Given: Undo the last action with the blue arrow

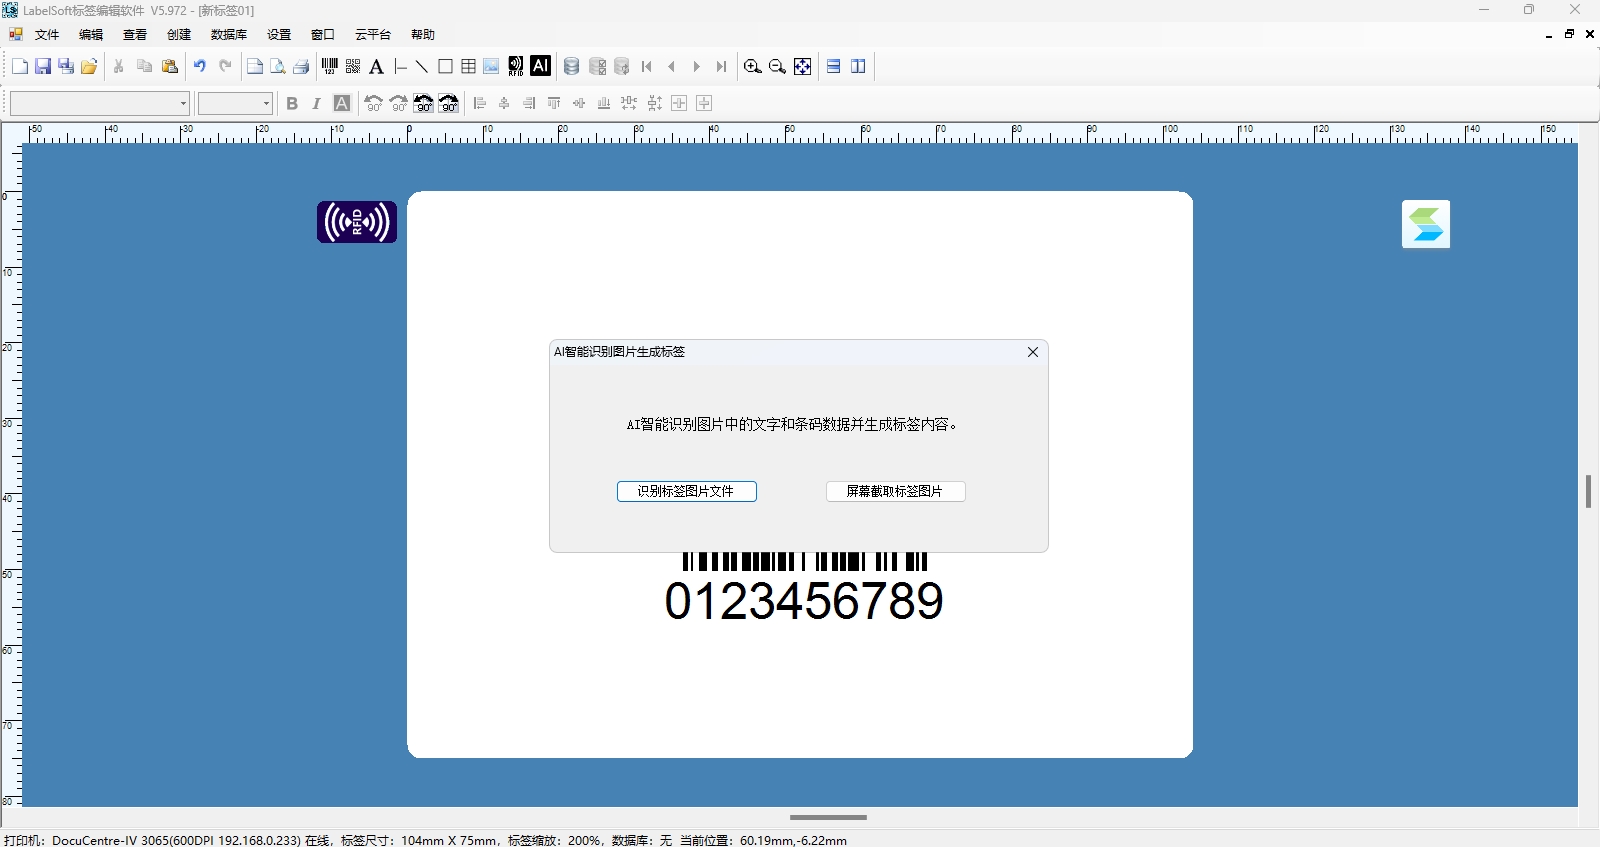Looking at the screenshot, I should [200, 66].
